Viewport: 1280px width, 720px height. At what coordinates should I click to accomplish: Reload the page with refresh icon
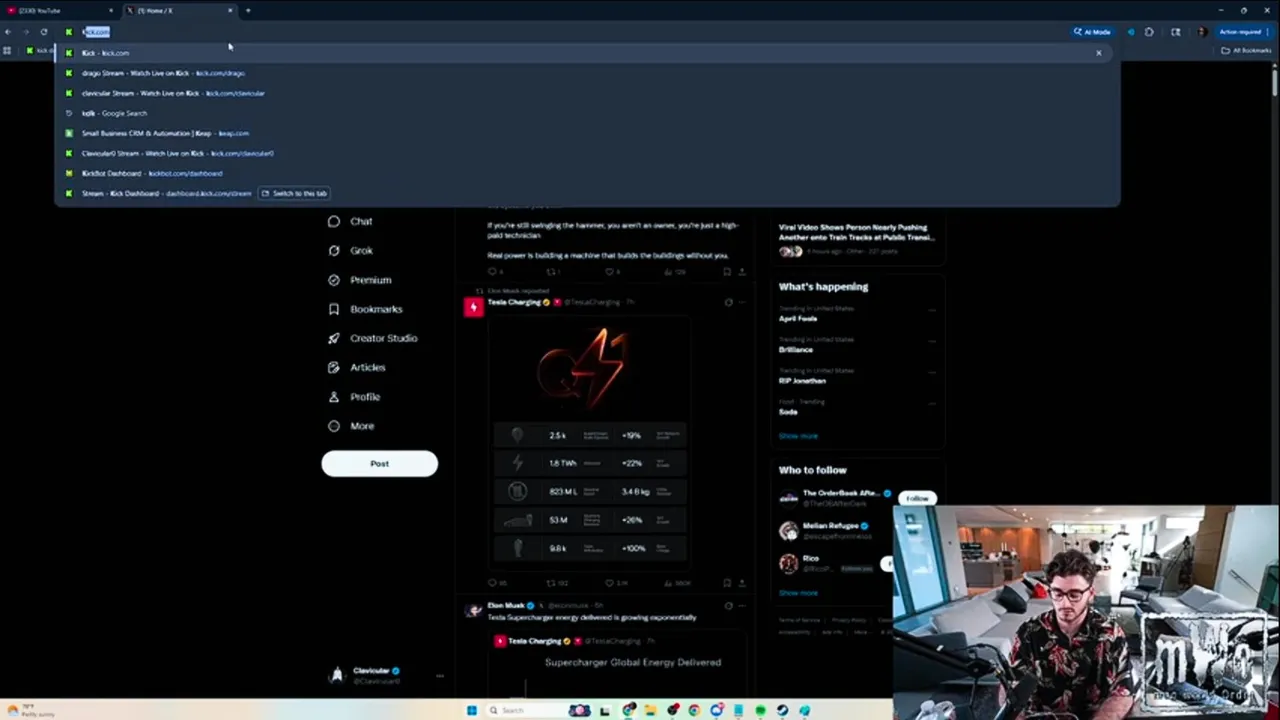44,32
